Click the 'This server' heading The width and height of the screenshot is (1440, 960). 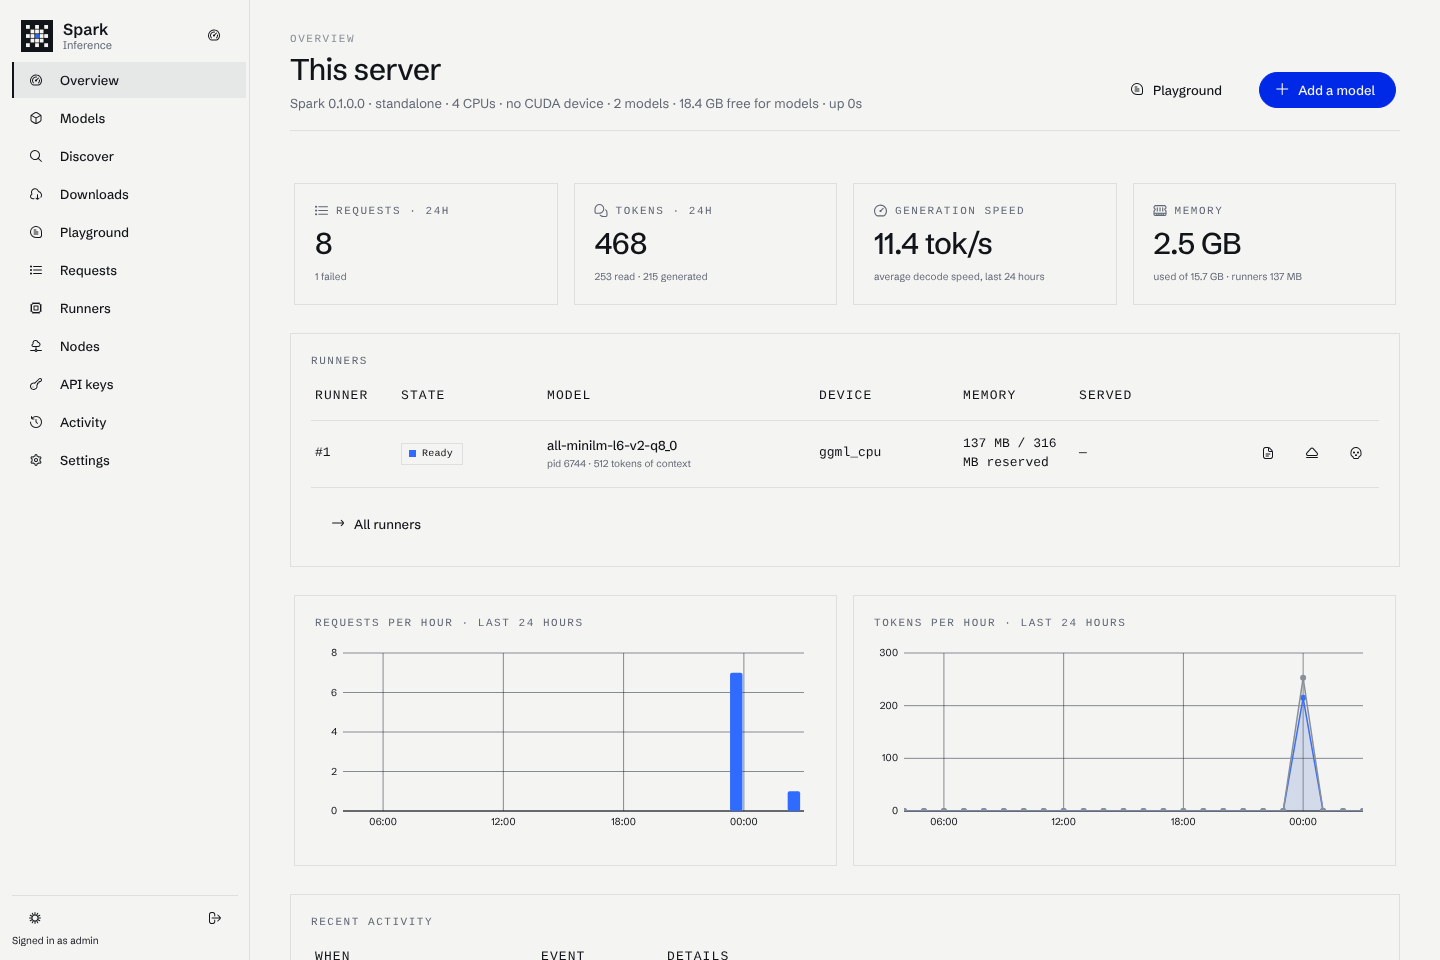pos(365,70)
